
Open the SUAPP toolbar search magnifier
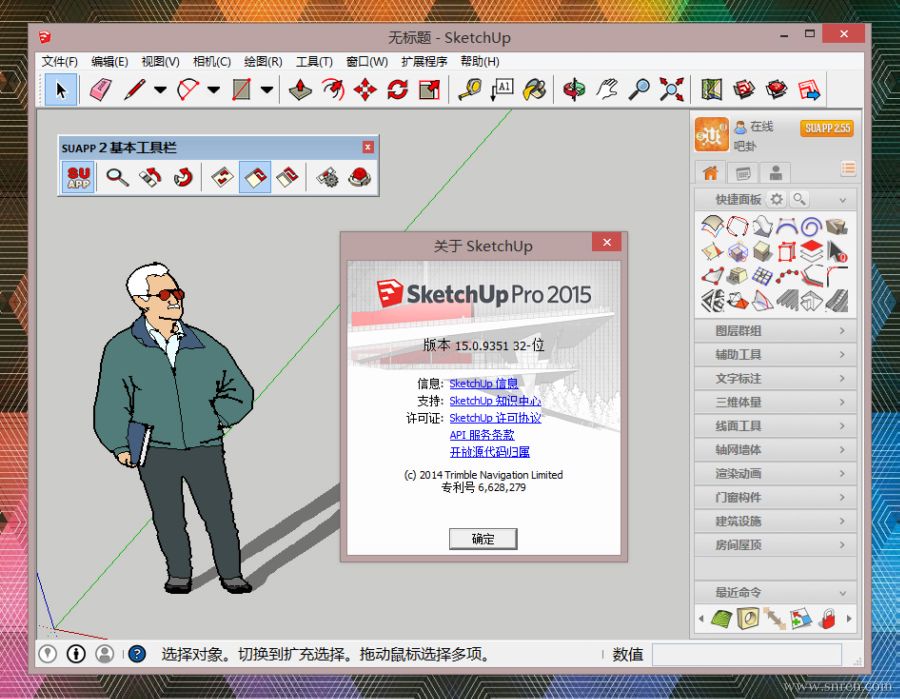click(117, 177)
